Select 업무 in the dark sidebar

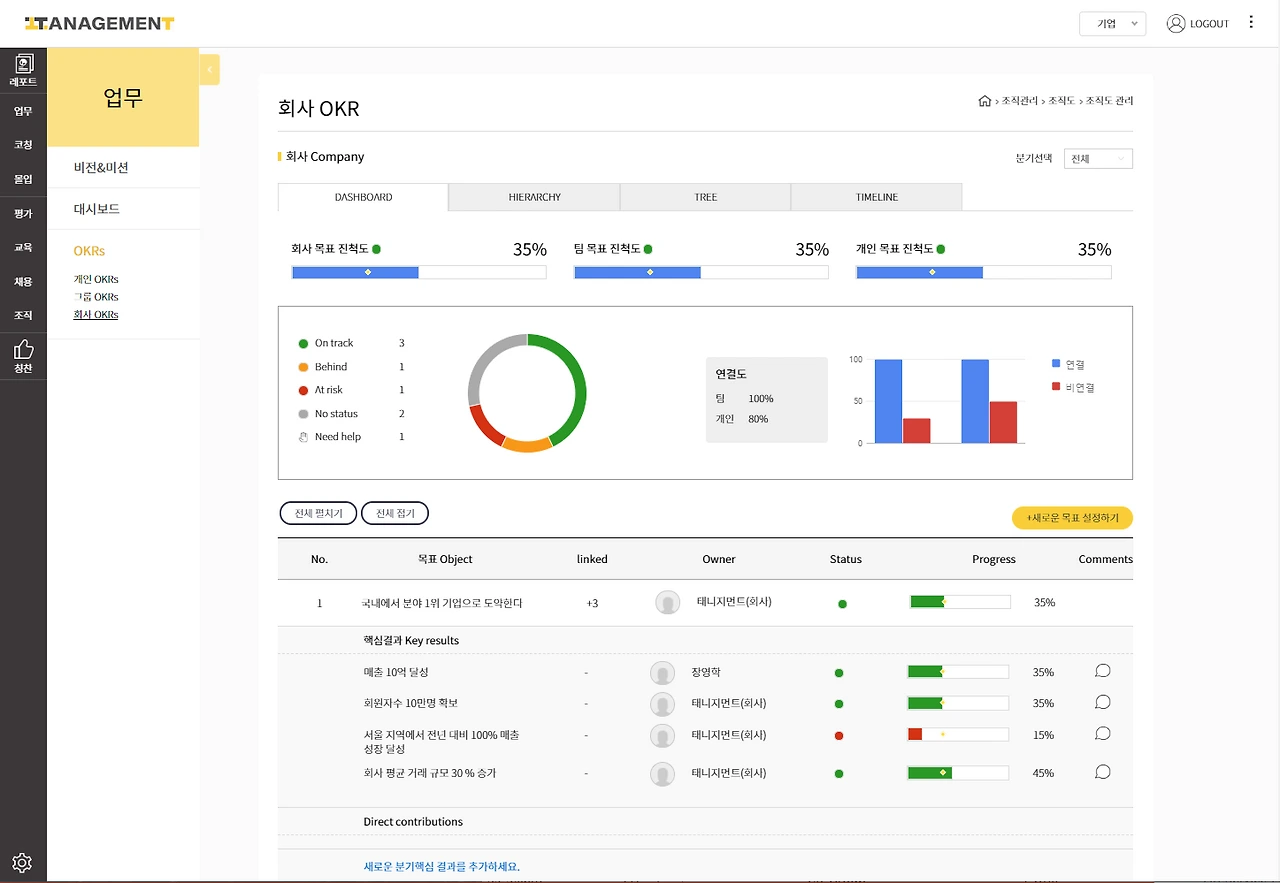click(x=23, y=111)
